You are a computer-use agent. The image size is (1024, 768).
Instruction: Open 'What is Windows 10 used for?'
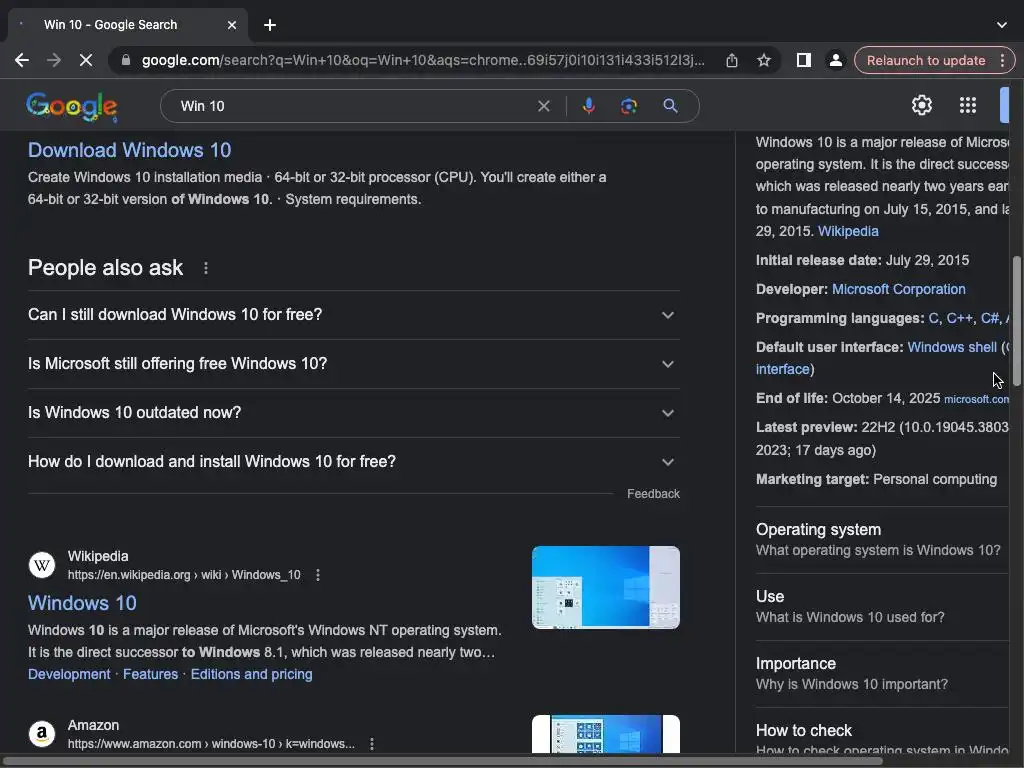click(882, 607)
